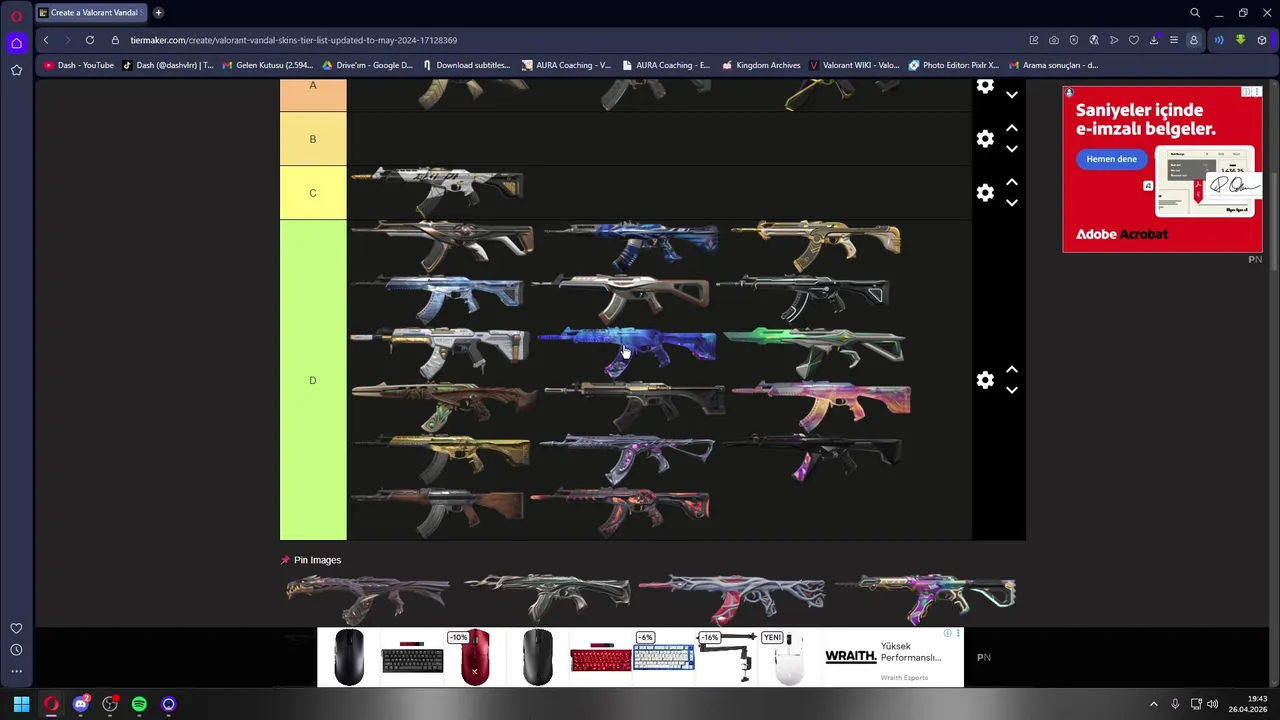Click the orange A tier label
This screenshot has height=720, width=1280.
(313, 95)
